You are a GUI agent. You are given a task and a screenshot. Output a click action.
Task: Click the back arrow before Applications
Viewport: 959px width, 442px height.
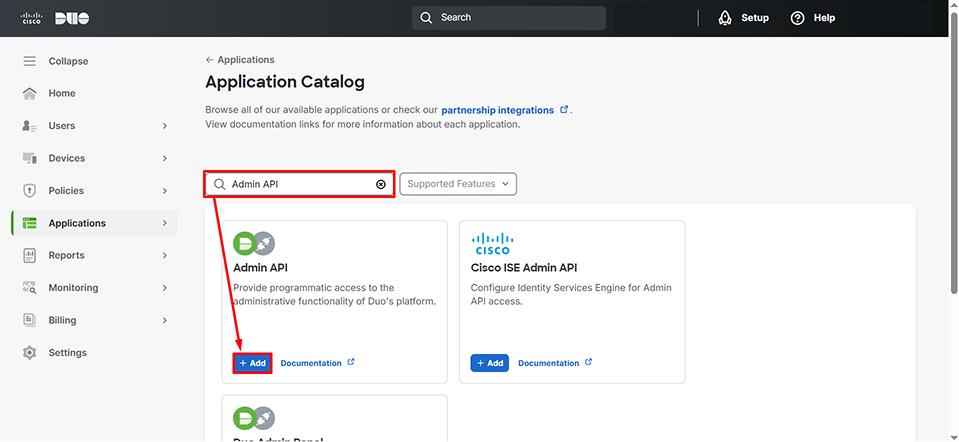pos(210,60)
